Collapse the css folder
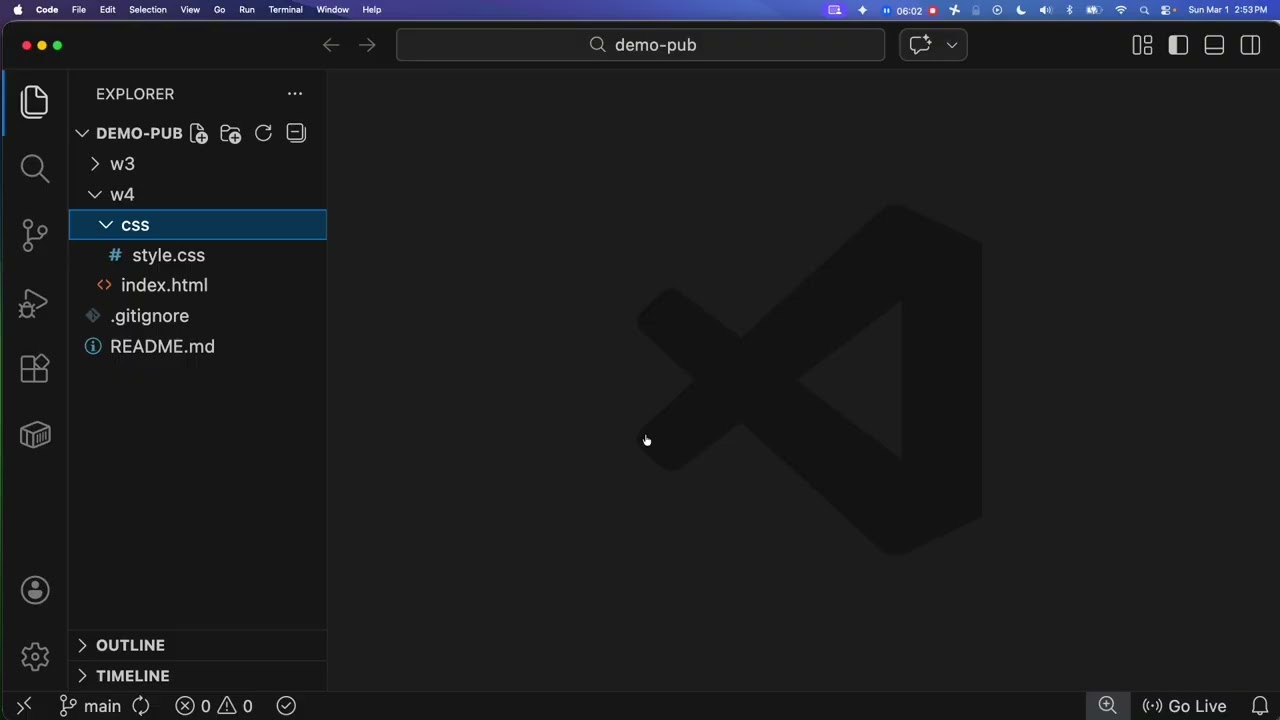 106,225
